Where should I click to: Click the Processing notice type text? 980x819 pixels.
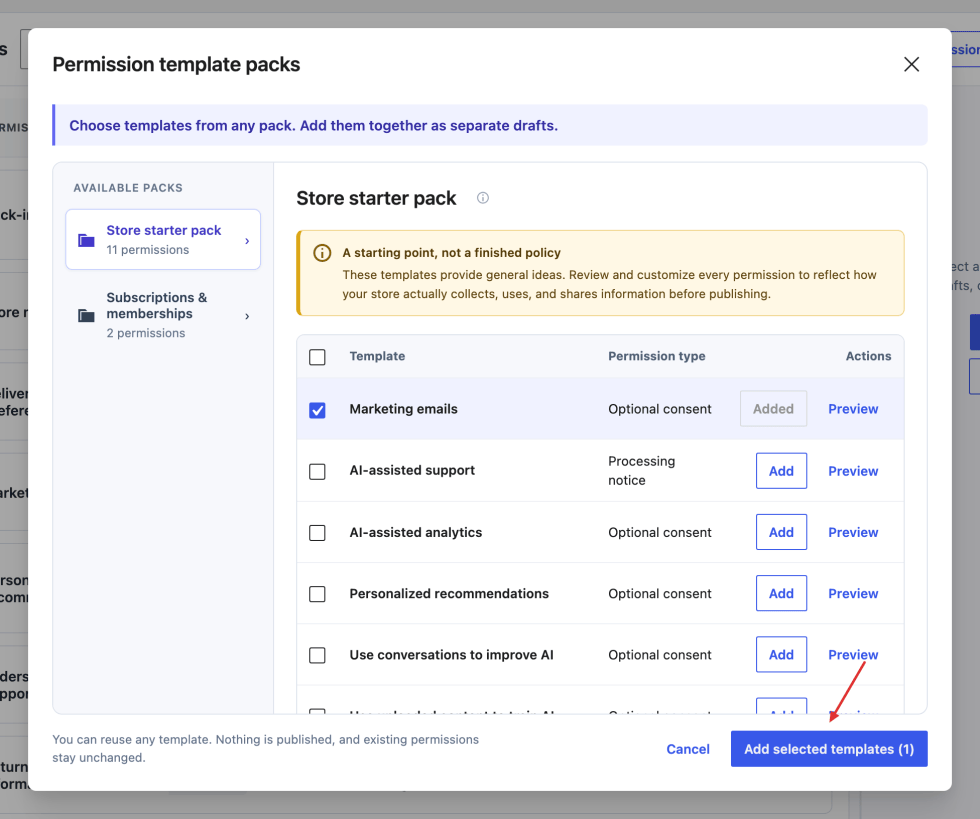641,471
